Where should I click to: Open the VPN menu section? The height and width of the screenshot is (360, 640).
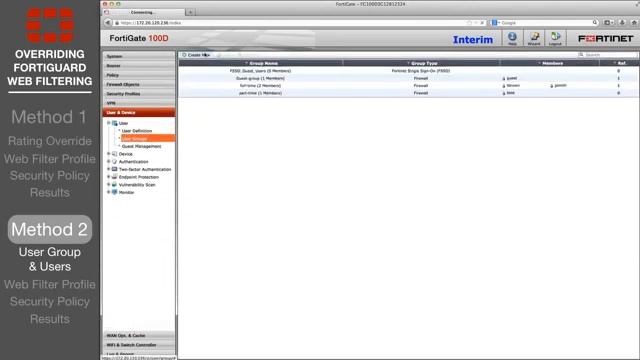tap(139, 103)
